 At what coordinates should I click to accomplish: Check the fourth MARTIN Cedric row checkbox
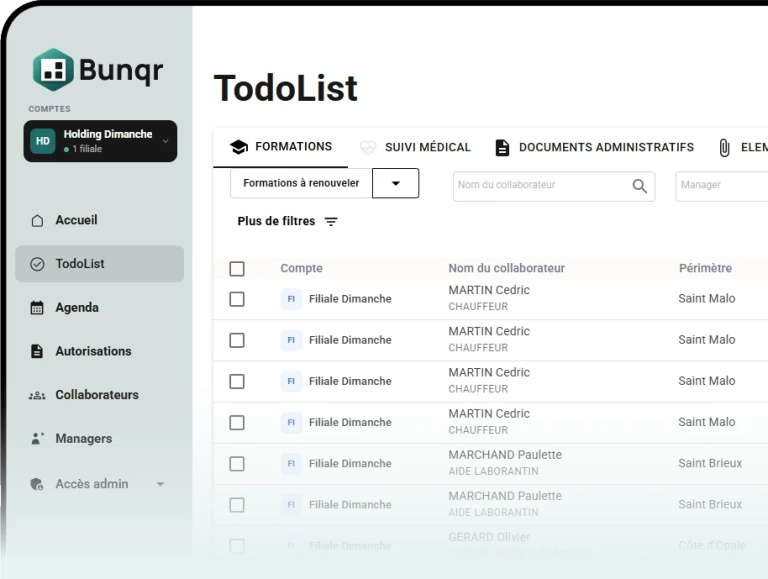pos(237,422)
